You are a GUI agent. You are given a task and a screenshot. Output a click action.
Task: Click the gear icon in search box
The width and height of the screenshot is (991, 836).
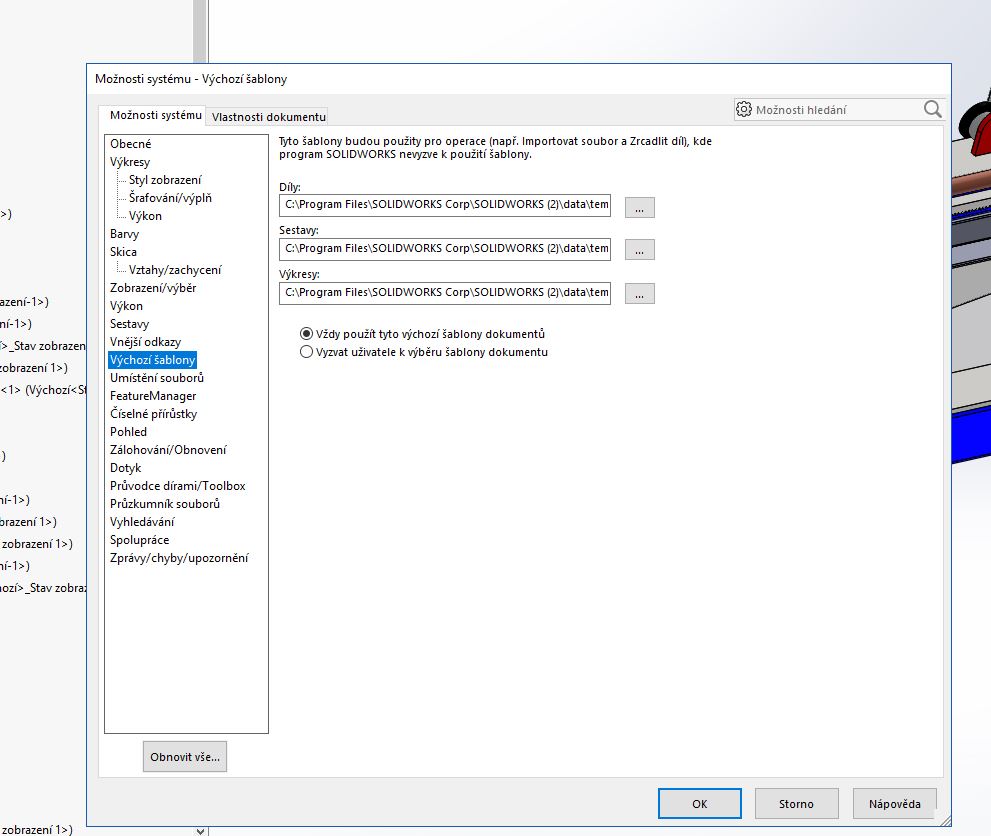[x=744, y=110]
